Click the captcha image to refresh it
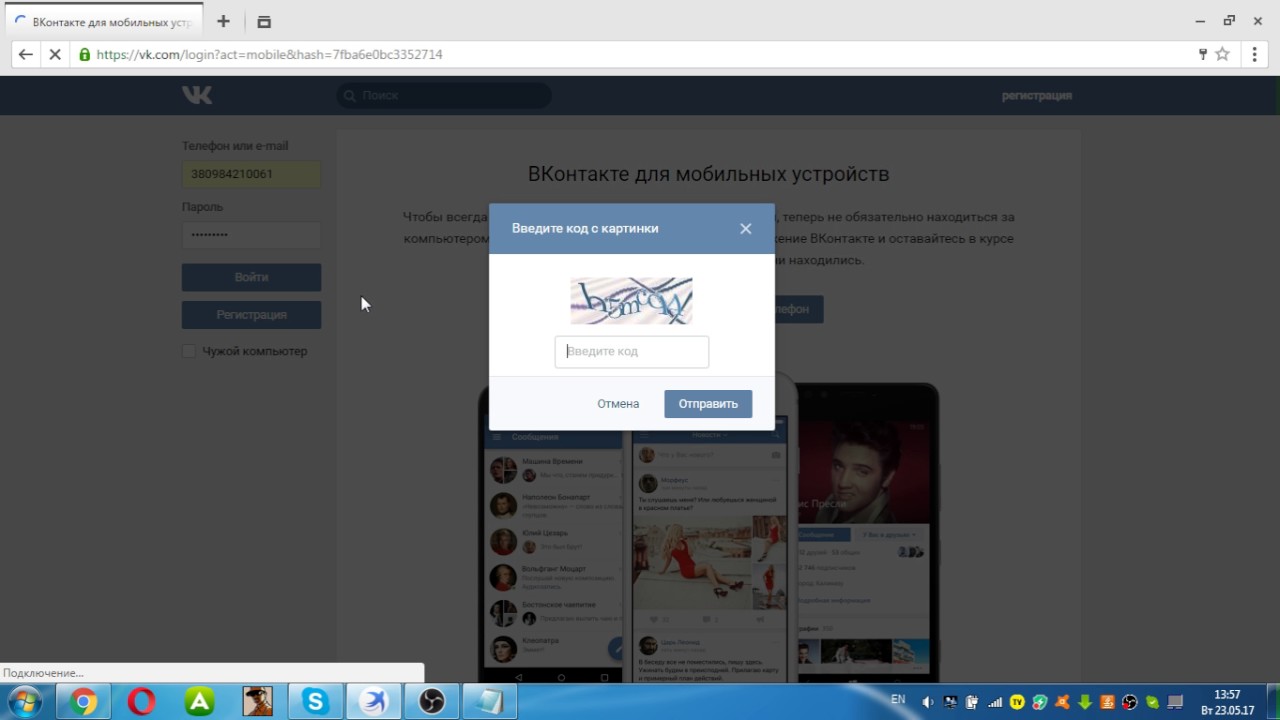This screenshot has height=720, width=1280. point(631,301)
